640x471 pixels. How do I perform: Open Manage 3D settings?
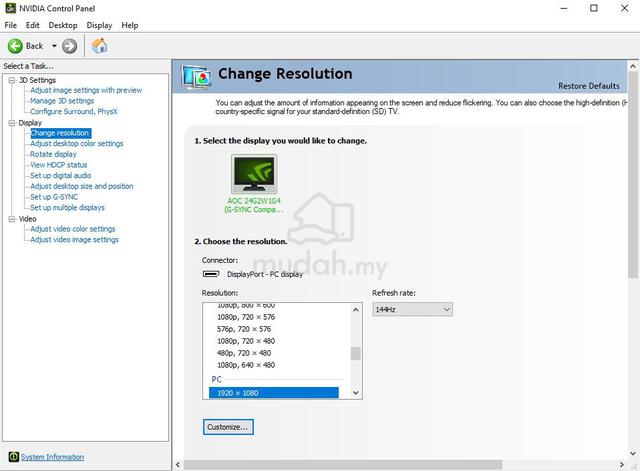tap(62, 101)
